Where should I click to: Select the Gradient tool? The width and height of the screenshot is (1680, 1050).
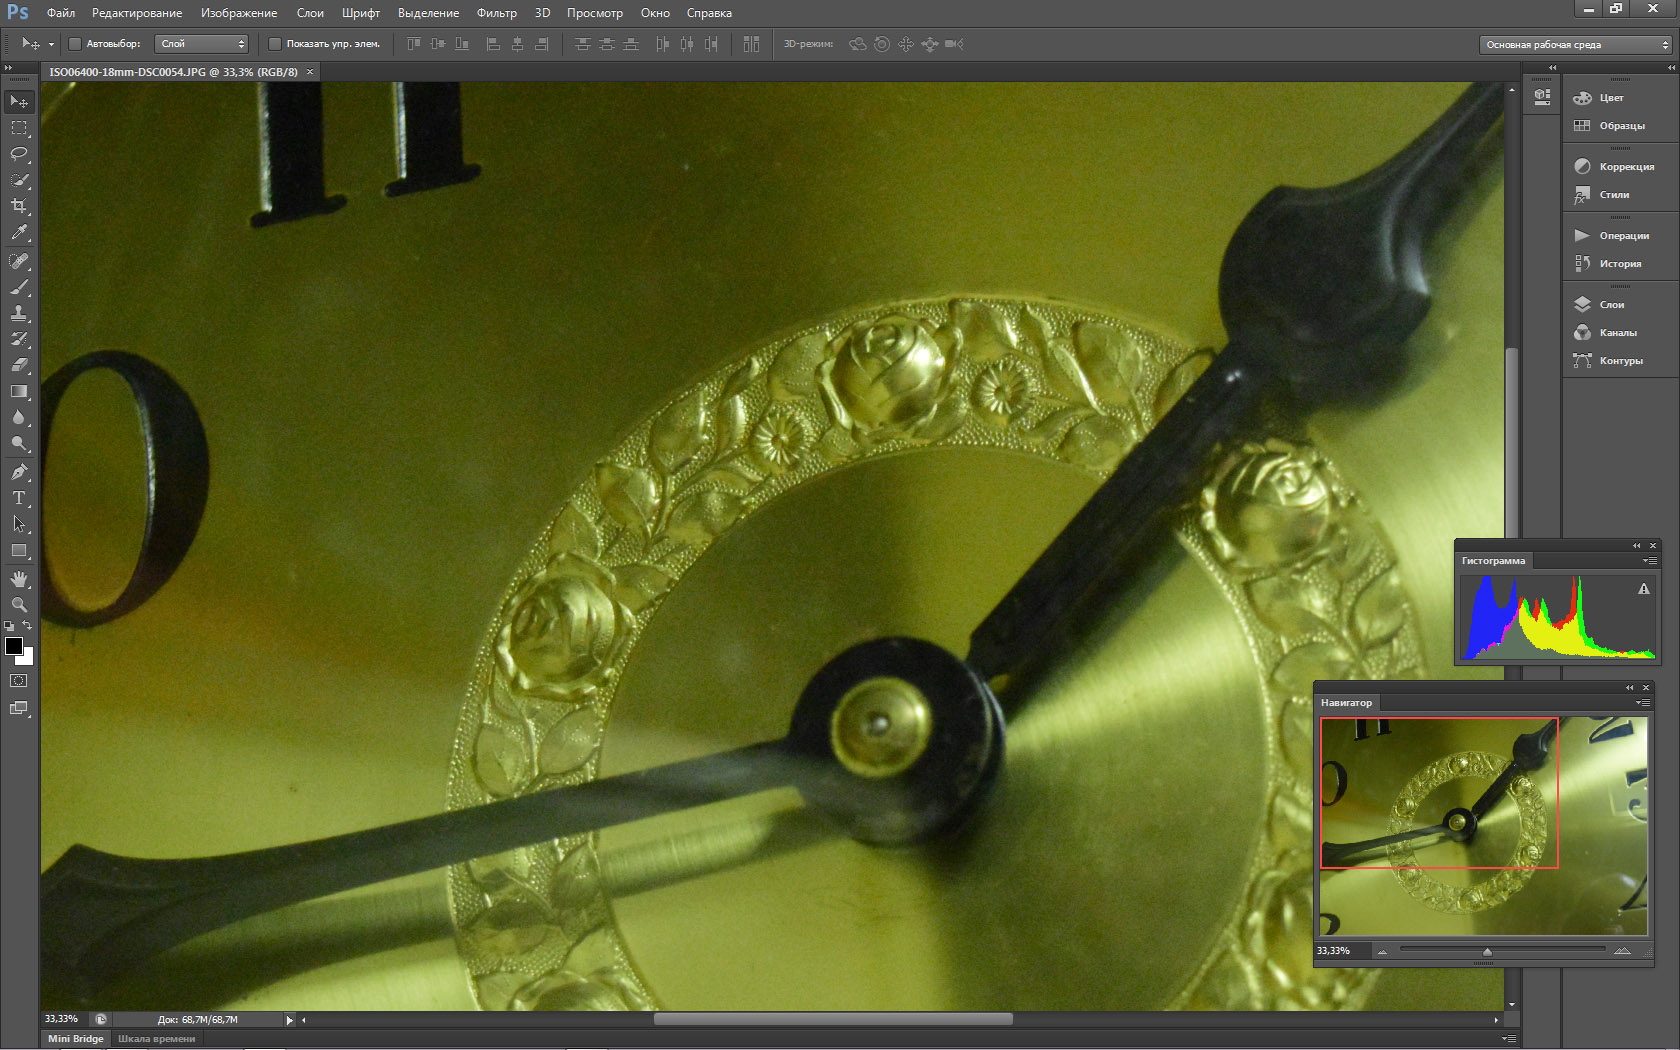click(19, 391)
